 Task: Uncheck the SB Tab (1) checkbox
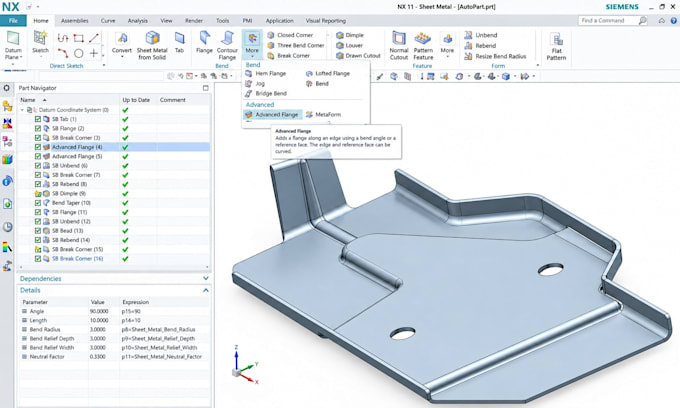[38, 119]
